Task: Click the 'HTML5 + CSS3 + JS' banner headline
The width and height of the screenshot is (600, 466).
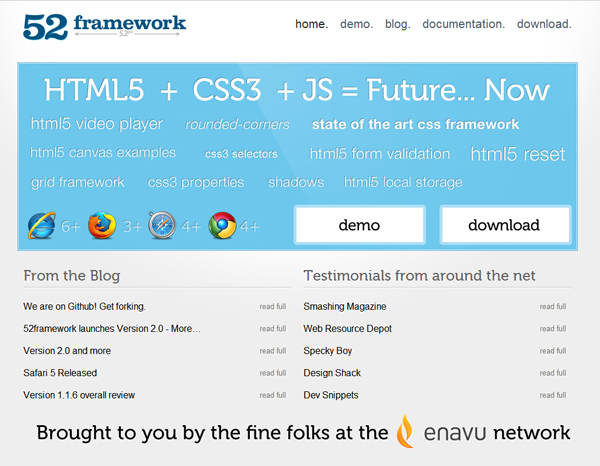Action: 297,90
